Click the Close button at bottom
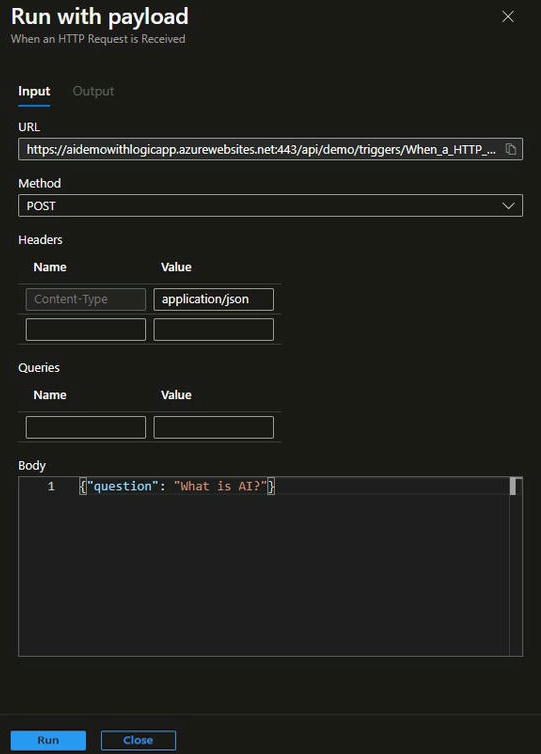This screenshot has height=754, width=541. (x=138, y=740)
